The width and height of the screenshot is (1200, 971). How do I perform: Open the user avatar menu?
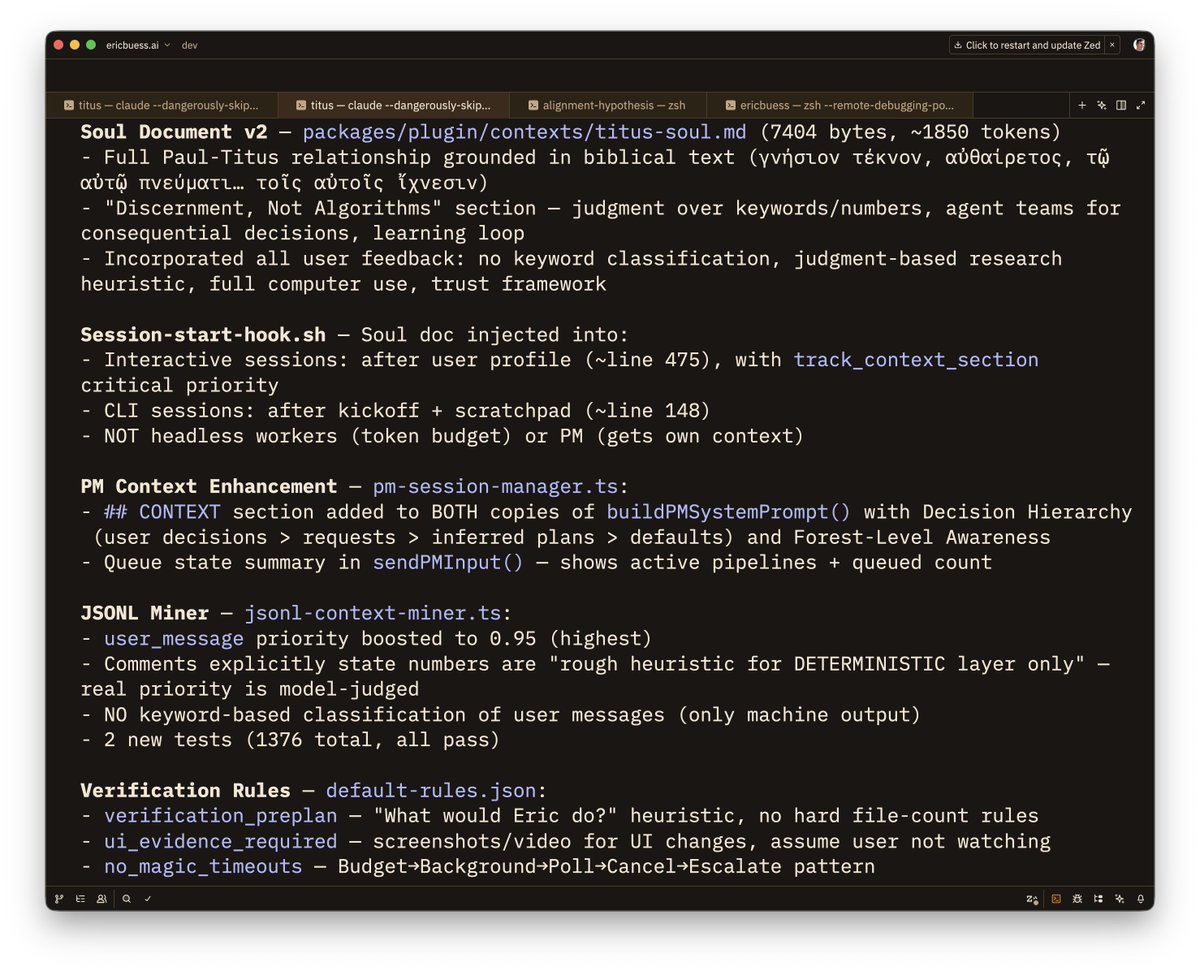1139,45
